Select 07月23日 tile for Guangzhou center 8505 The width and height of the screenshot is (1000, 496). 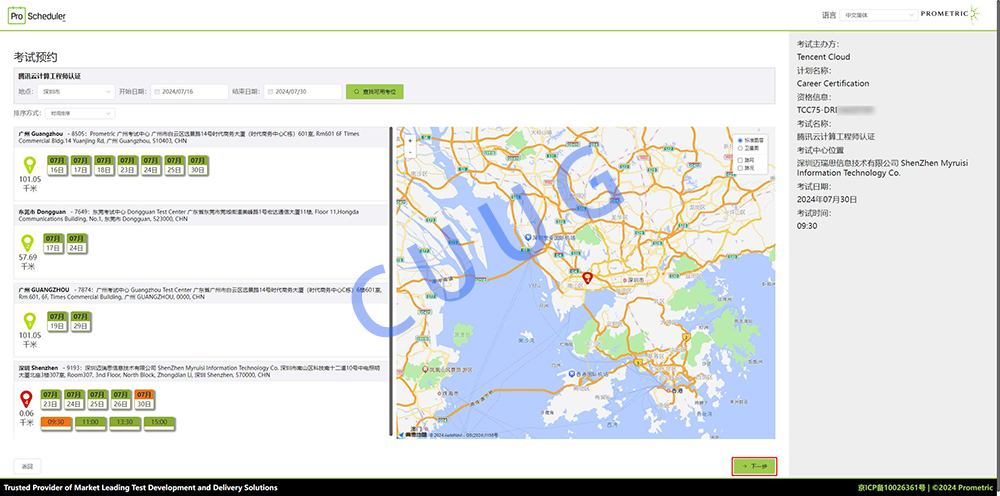127,165
